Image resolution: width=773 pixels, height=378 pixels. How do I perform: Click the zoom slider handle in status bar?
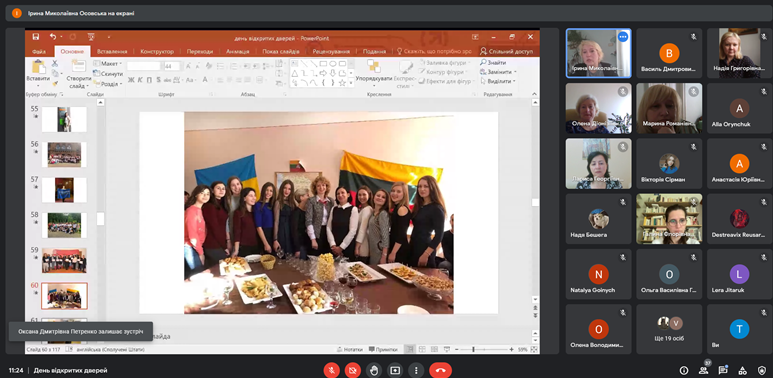[474, 349]
